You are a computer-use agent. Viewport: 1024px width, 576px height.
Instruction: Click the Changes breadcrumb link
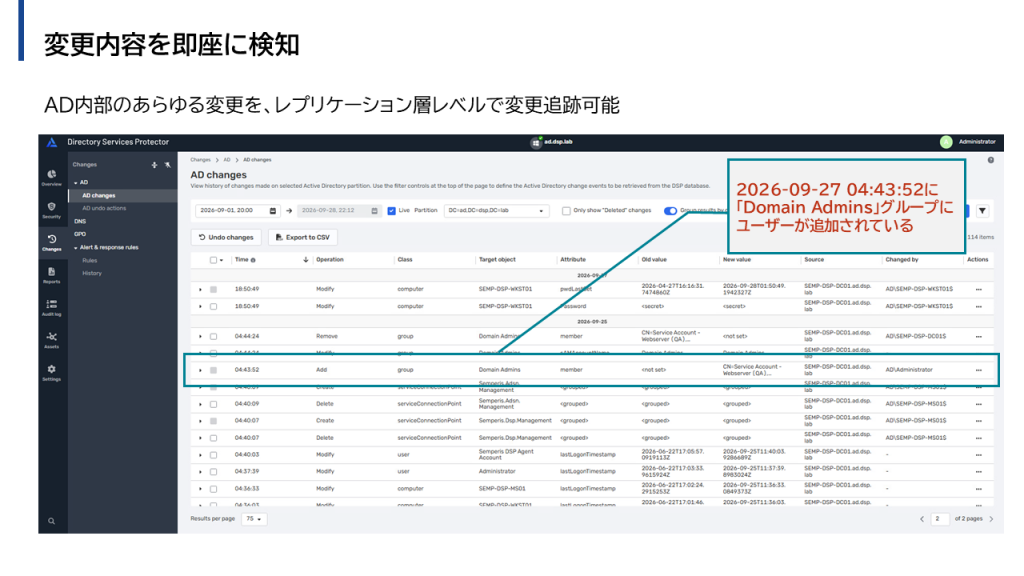(x=200, y=160)
